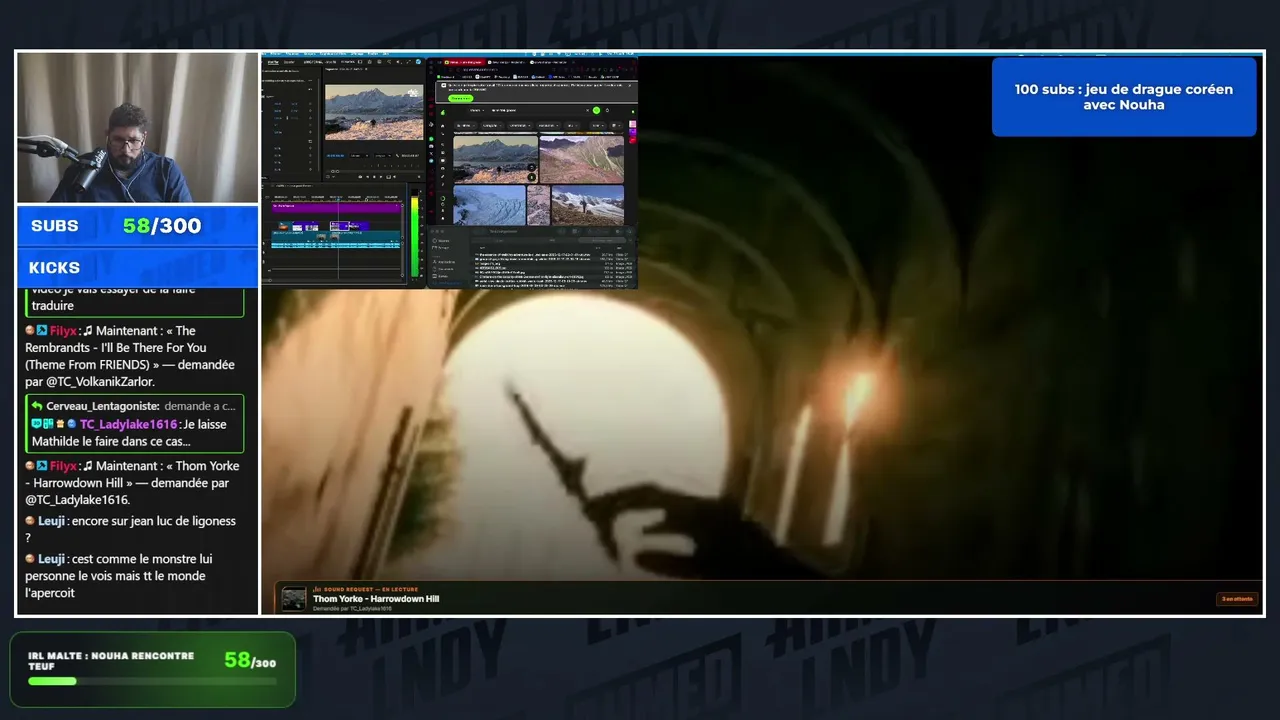Click Filyx's name on the Thom Yorke chat message
Image resolution: width=1280 pixels, height=720 pixels.
pos(63,466)
